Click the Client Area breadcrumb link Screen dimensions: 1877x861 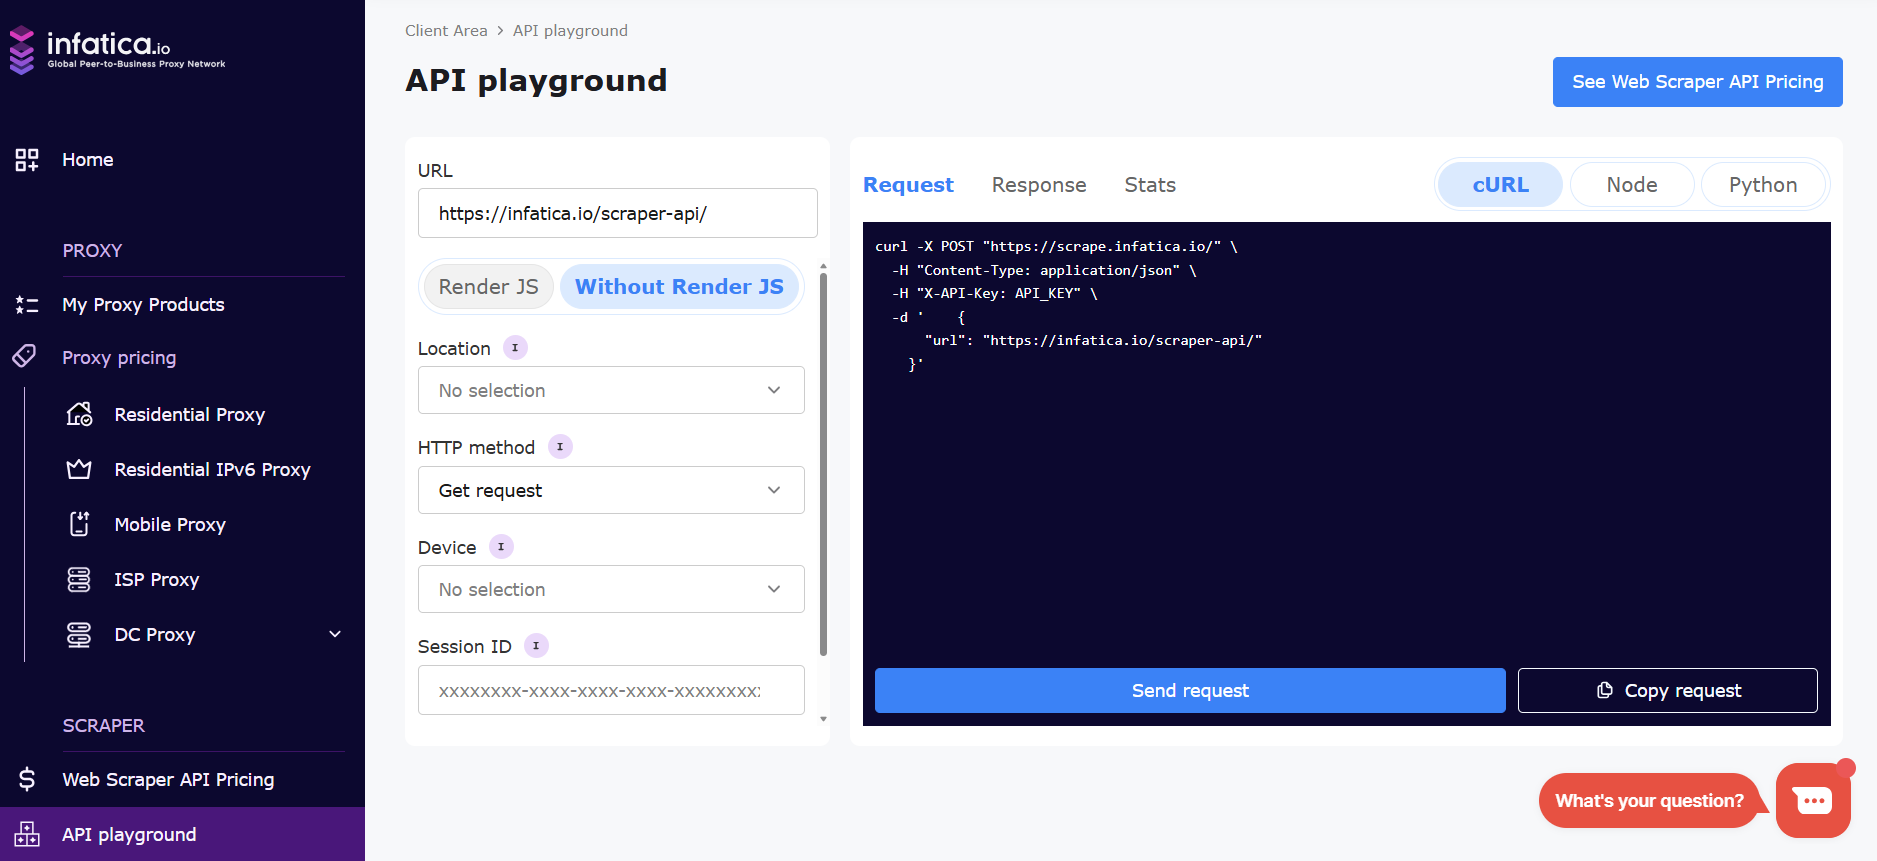click(x=446, y=31)
